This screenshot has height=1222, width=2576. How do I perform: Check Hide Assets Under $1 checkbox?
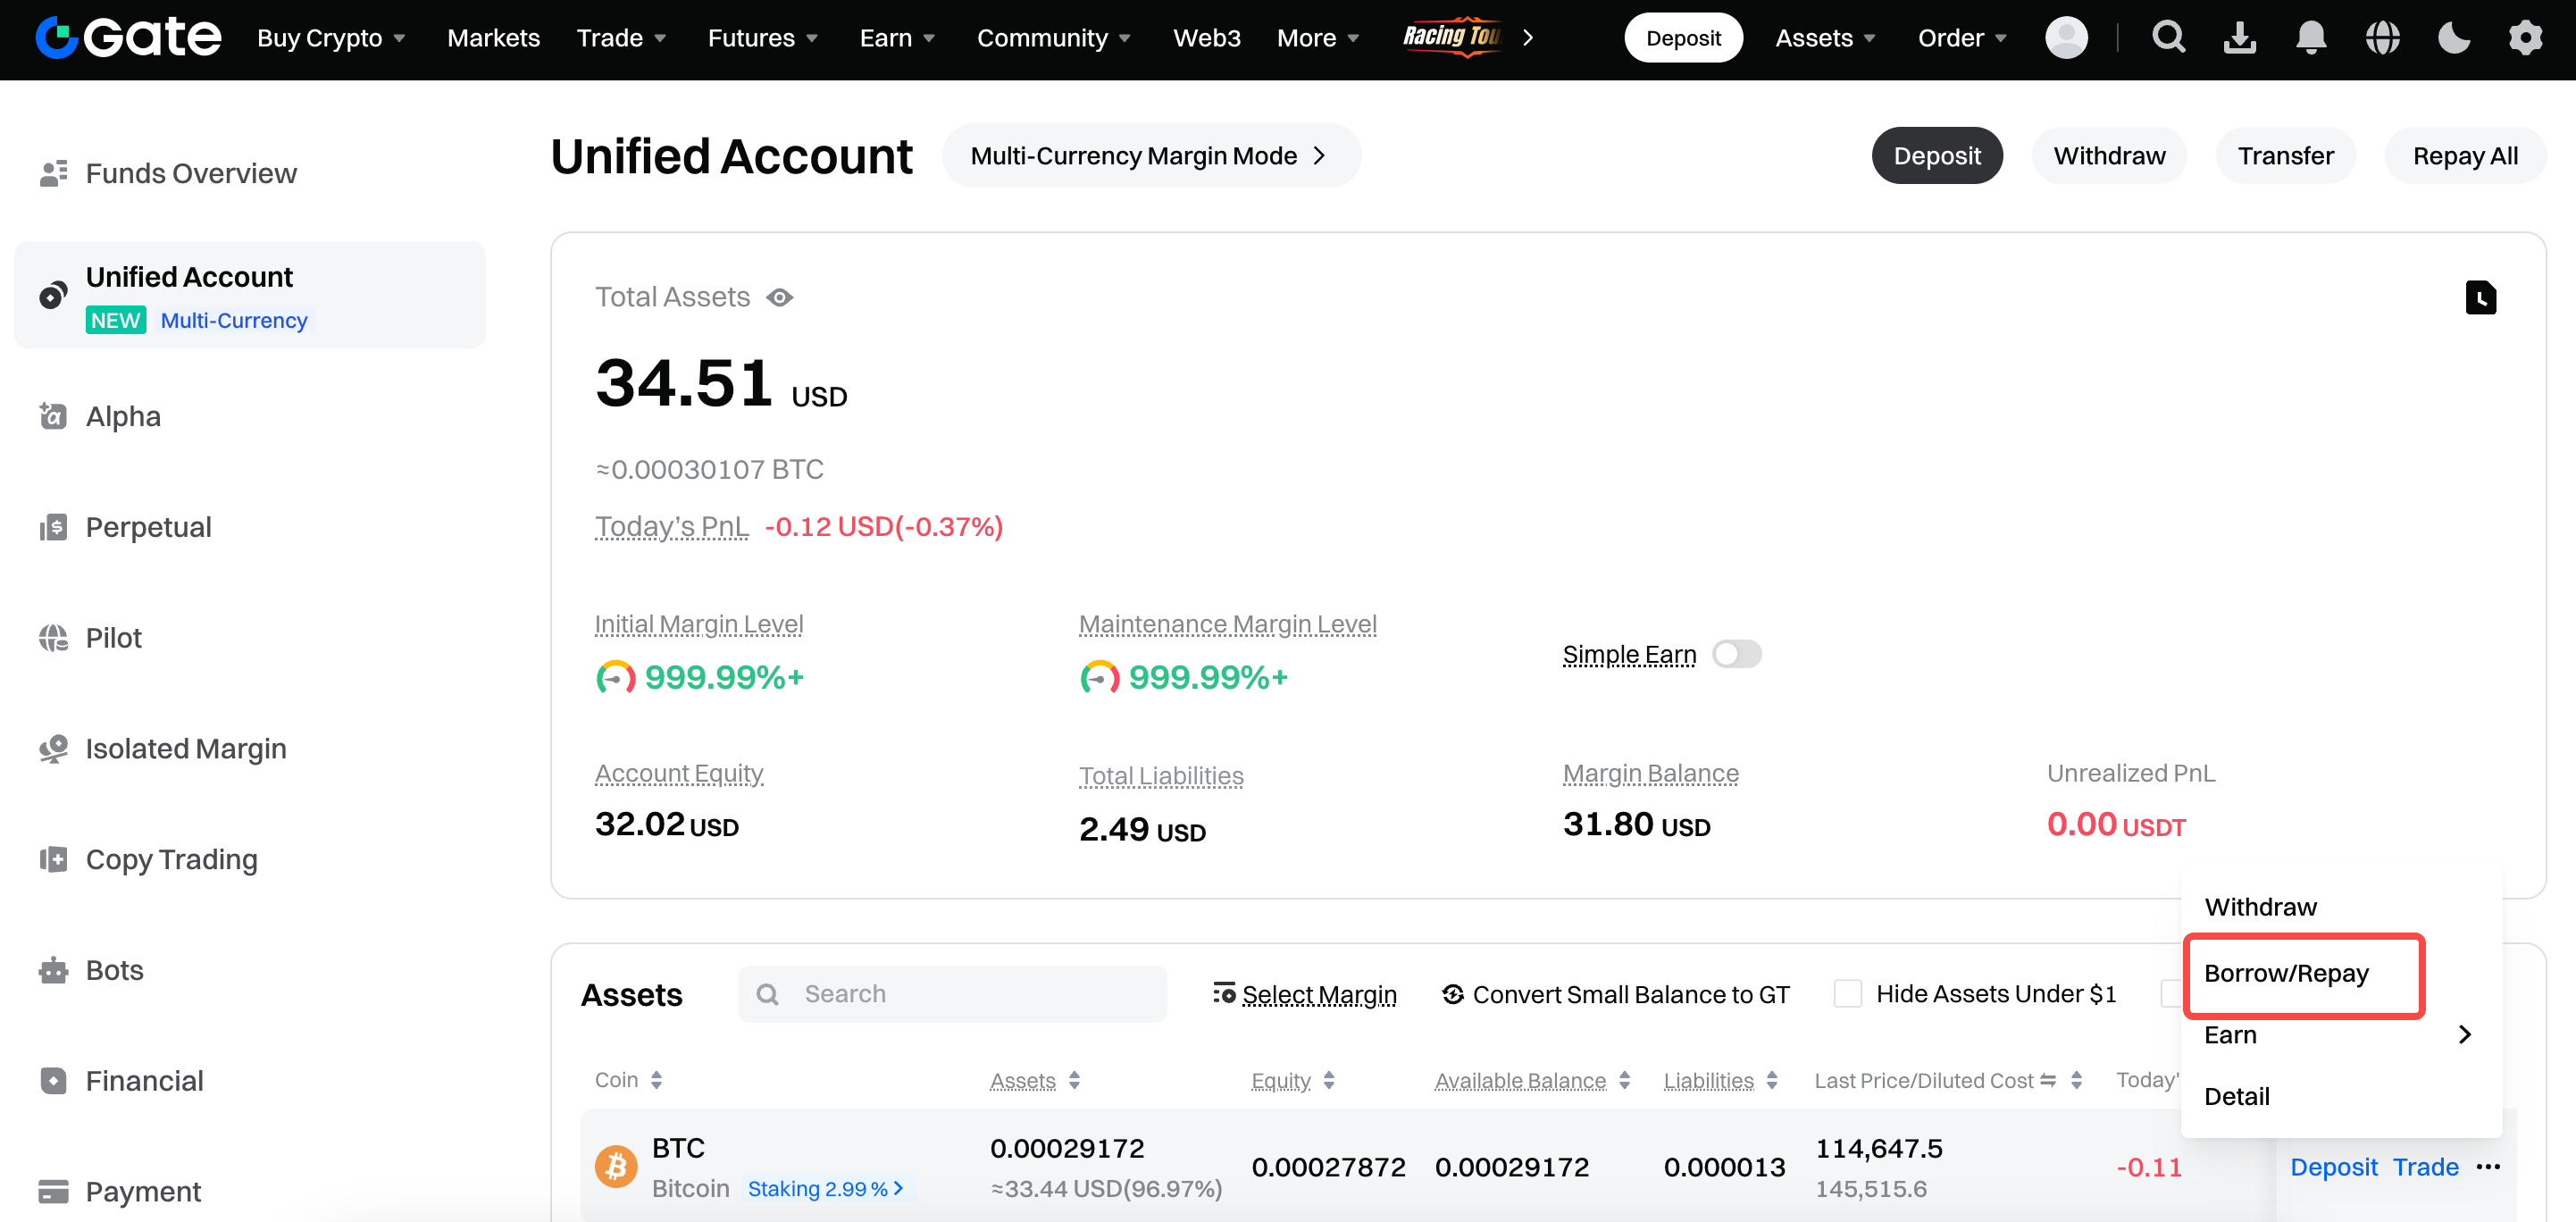coord(1847,994)
